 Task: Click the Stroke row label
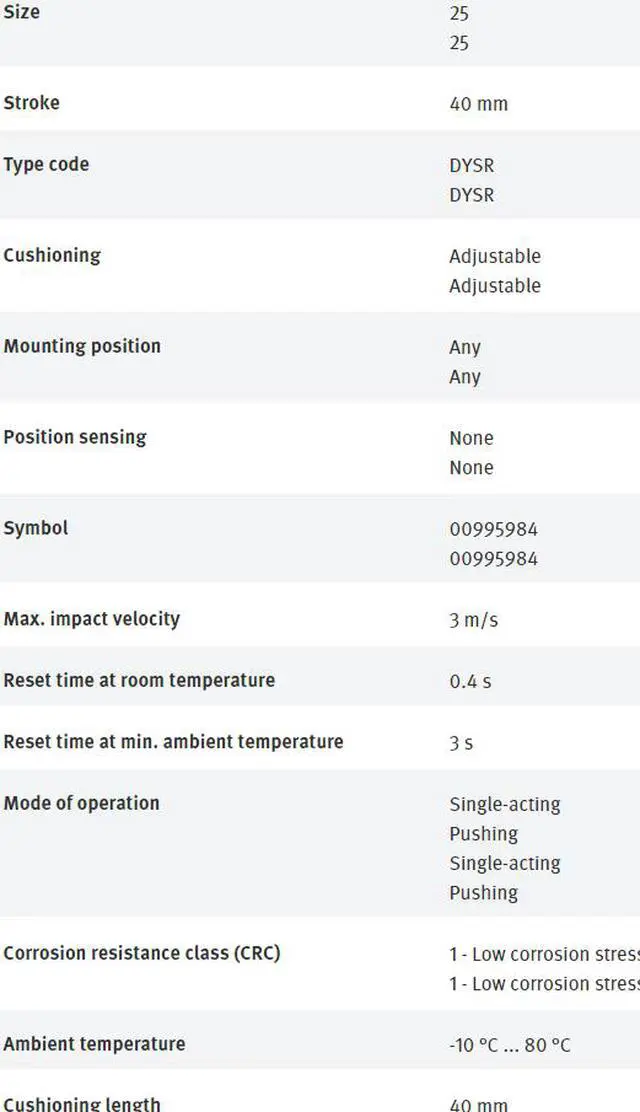(31, 103)
